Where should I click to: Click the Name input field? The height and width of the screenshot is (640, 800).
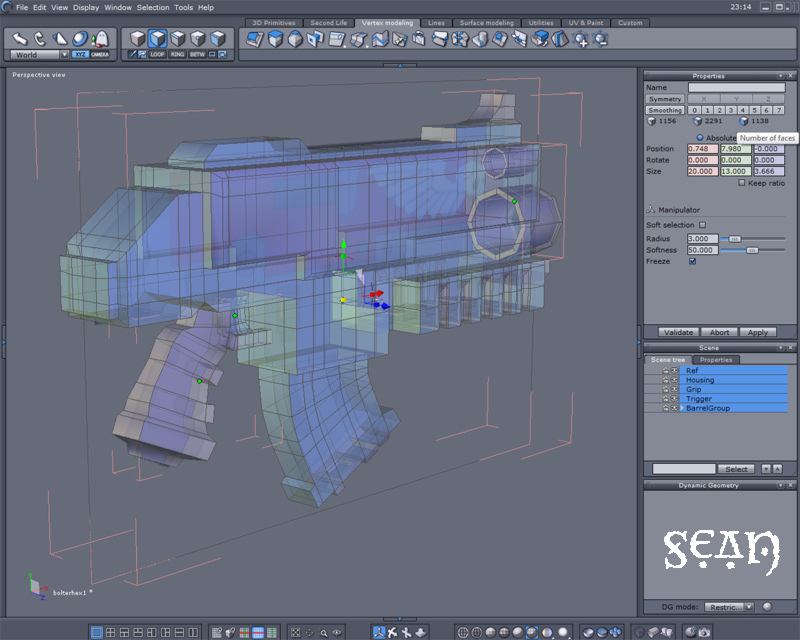coord(736,87)
